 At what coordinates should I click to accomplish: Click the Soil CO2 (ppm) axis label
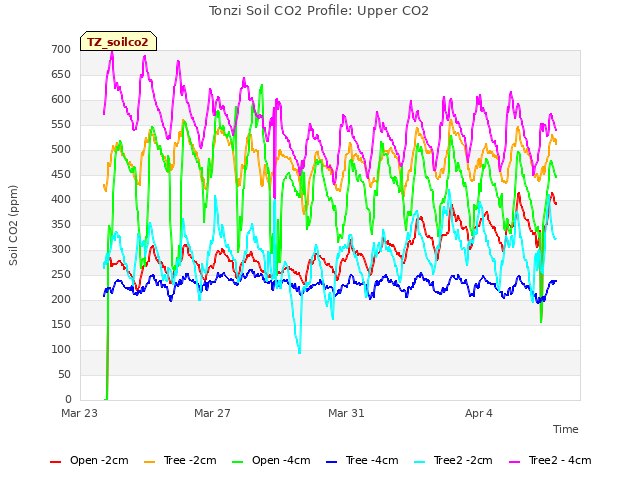point(13,225)
